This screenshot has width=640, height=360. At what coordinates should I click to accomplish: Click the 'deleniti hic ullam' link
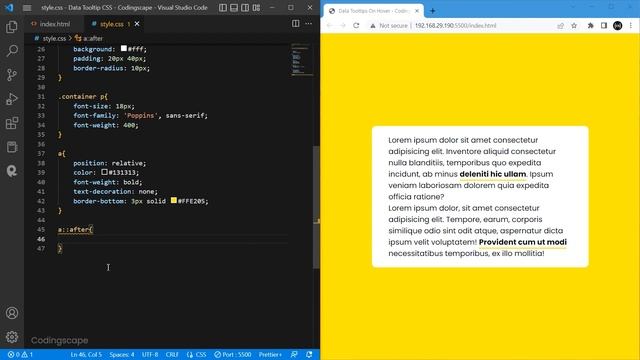click(x=493, y=174)
